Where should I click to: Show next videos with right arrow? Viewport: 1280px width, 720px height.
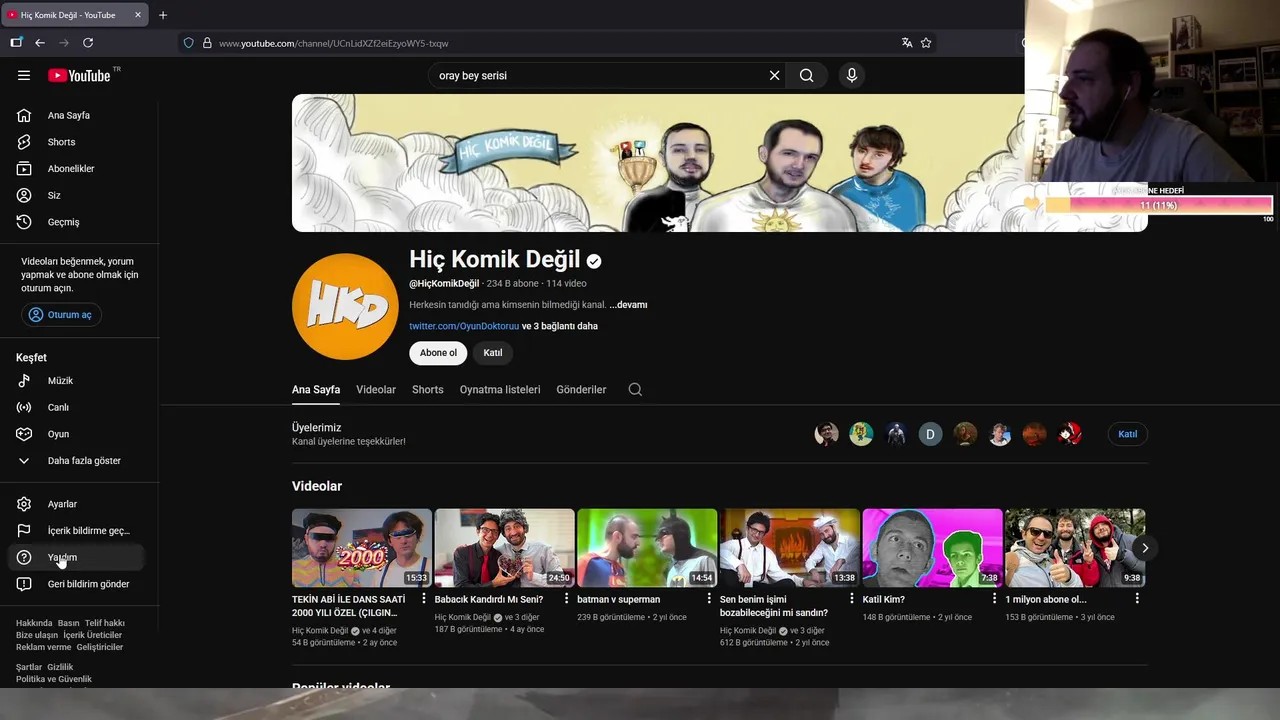(1145, 548)
